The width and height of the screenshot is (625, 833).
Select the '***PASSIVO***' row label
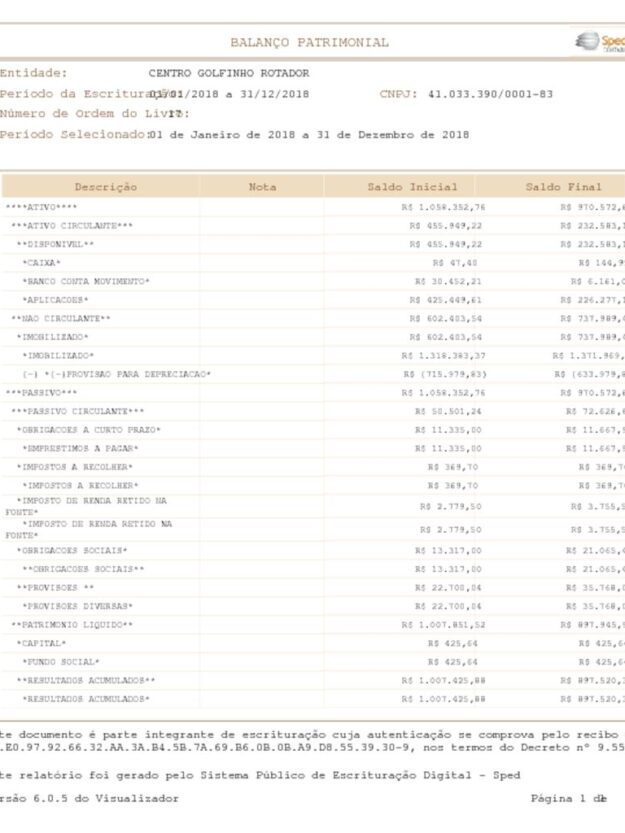(x=41, y=393)
